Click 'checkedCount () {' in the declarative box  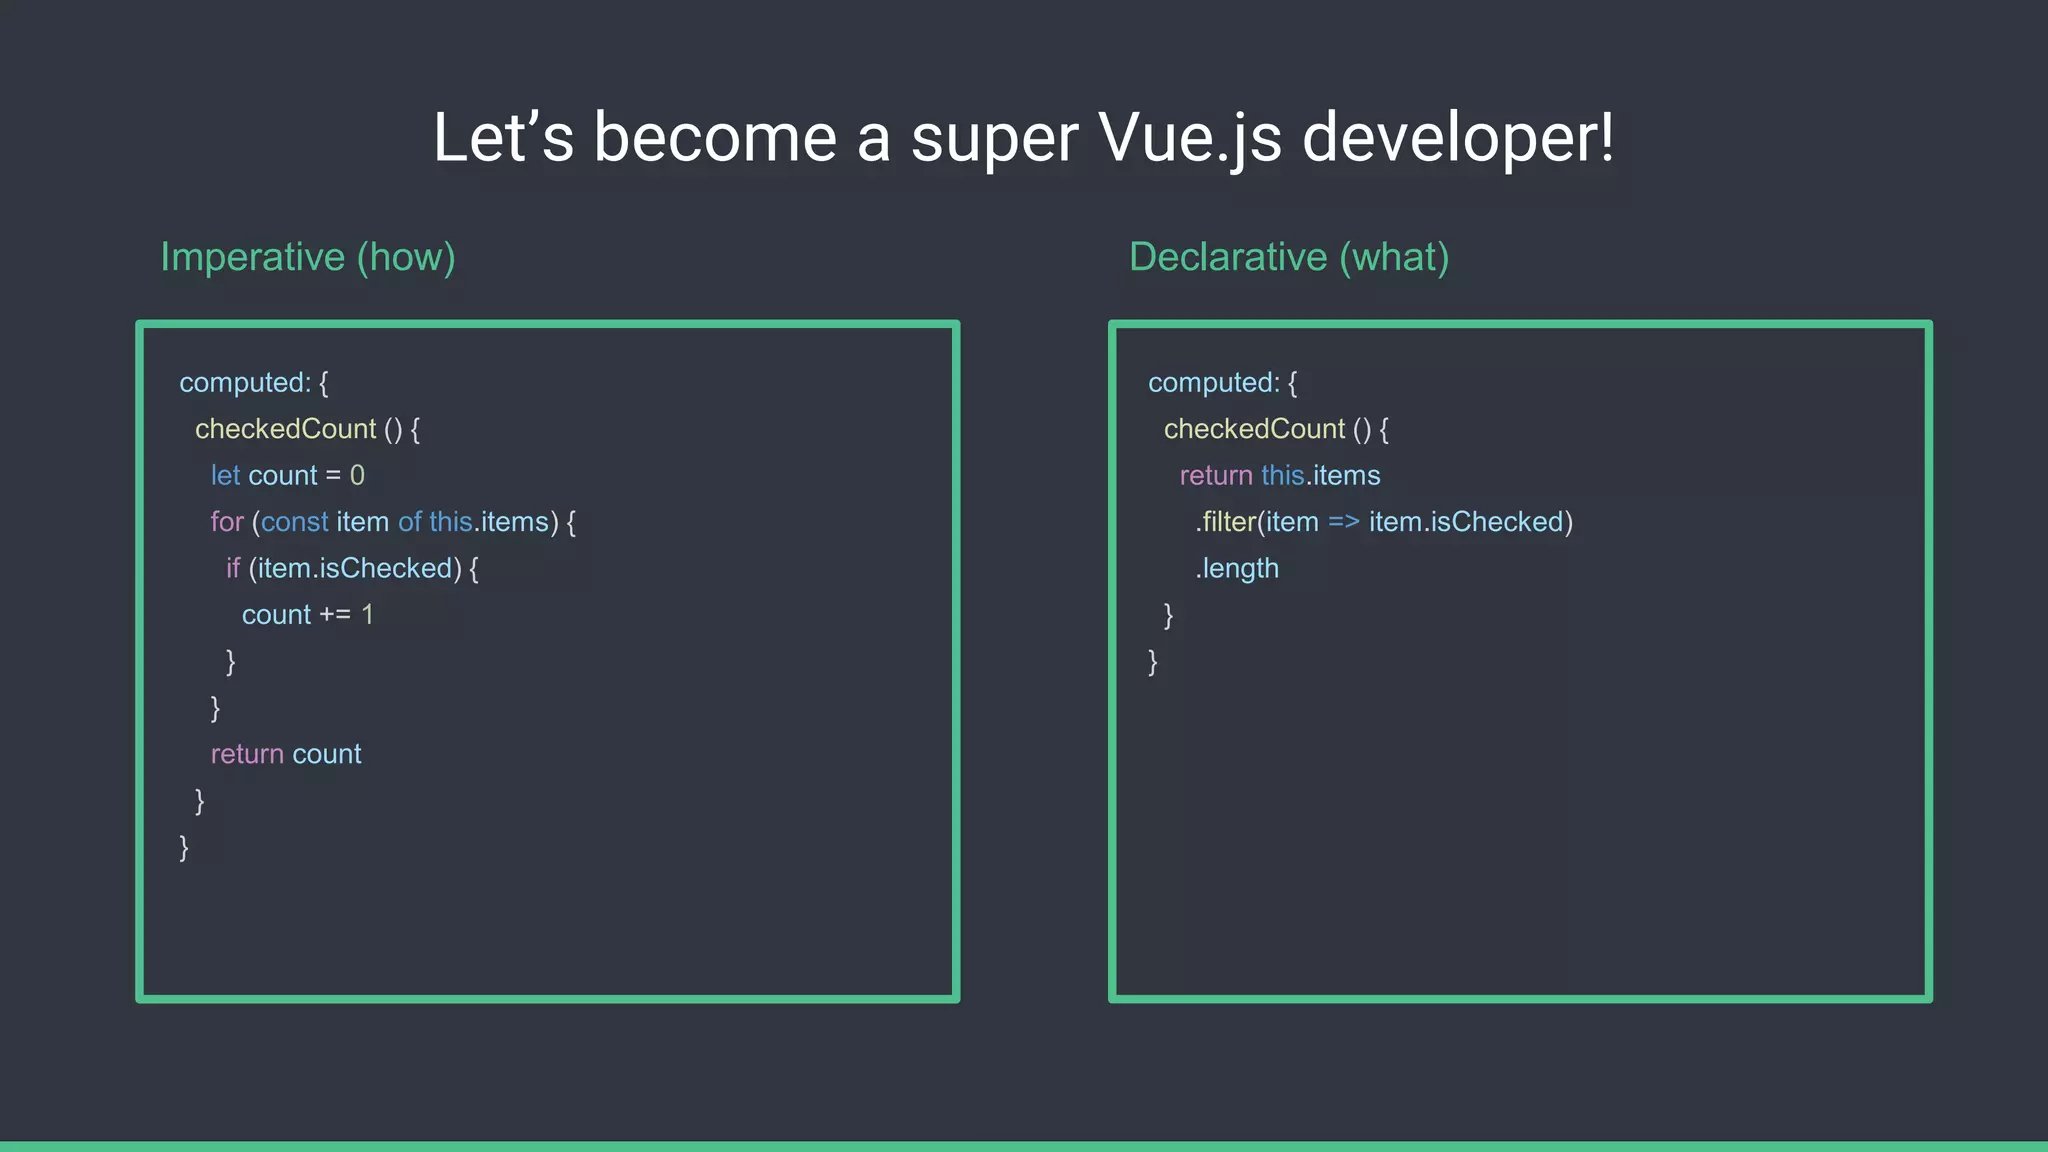[x=1277, y=429]
